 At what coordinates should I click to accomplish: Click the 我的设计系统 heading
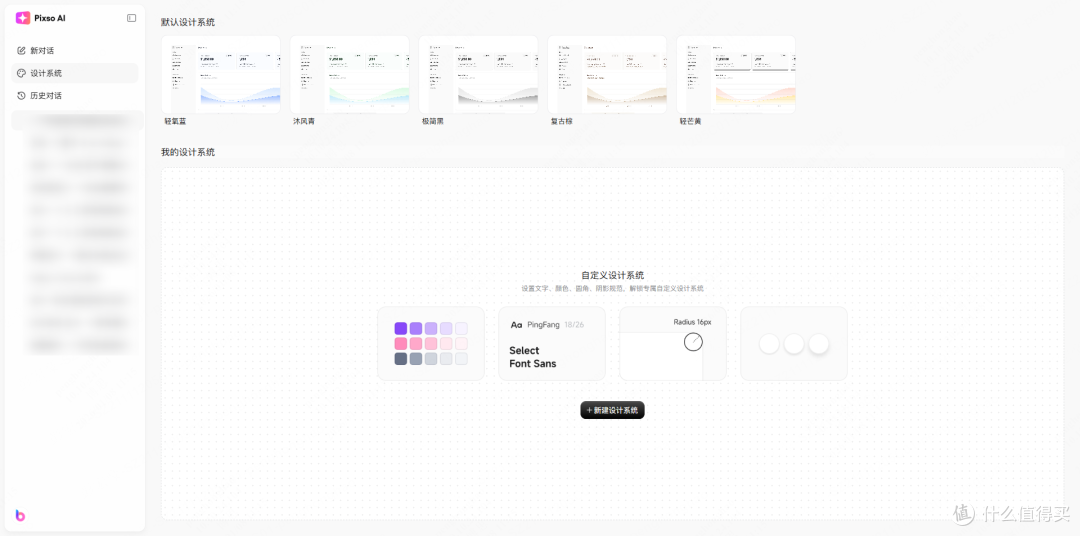[188, 152]
